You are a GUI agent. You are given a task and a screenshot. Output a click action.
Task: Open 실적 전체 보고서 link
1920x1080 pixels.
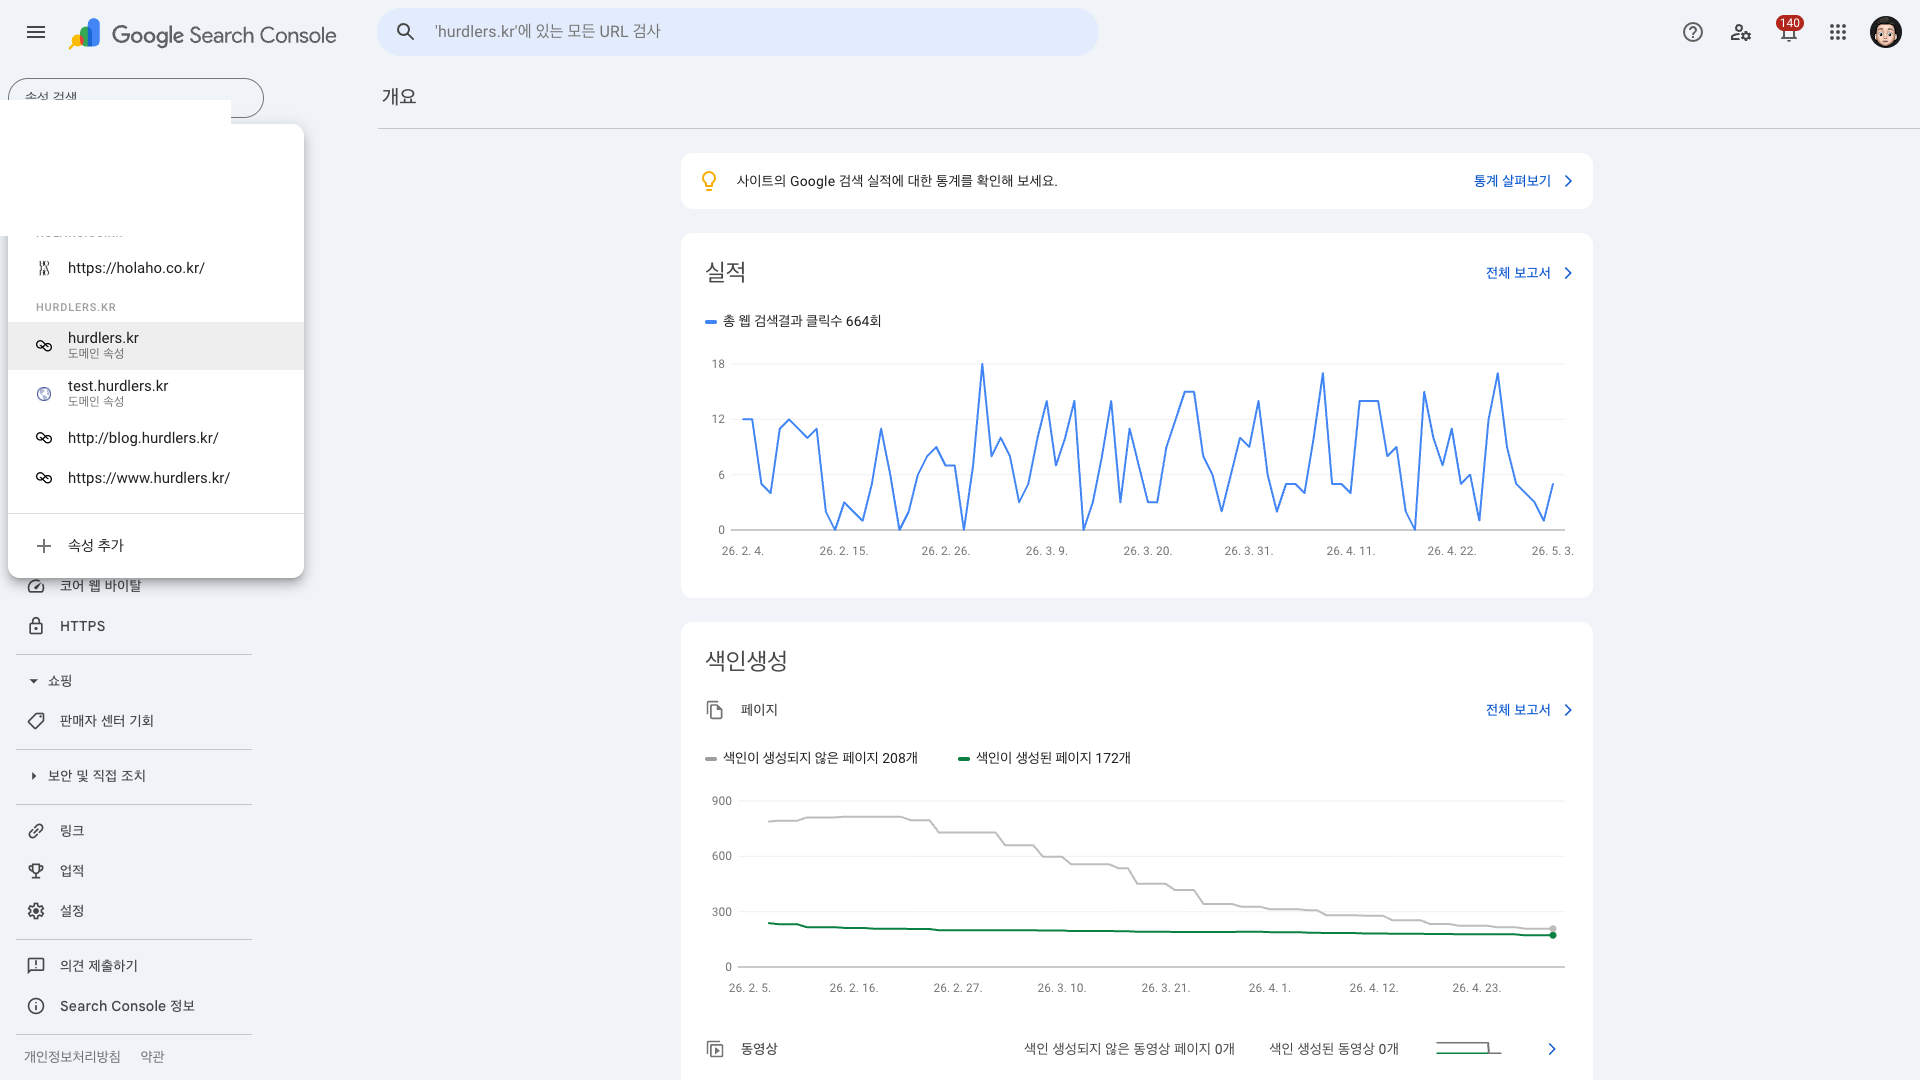(x=1517, y=273)
